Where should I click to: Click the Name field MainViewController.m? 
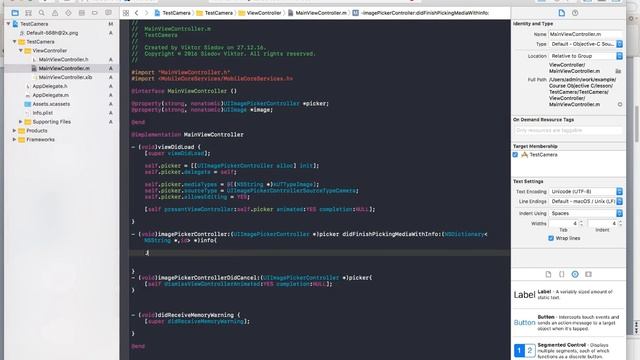coord(586,34)
